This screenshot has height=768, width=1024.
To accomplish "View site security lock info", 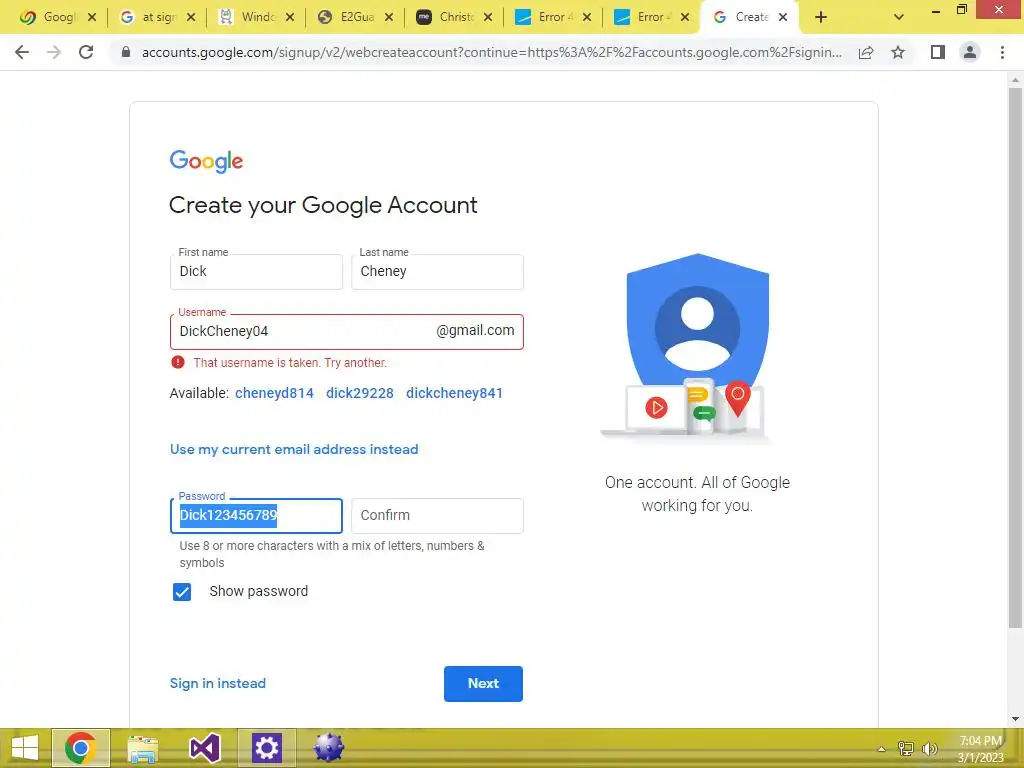I will (126, 52).
